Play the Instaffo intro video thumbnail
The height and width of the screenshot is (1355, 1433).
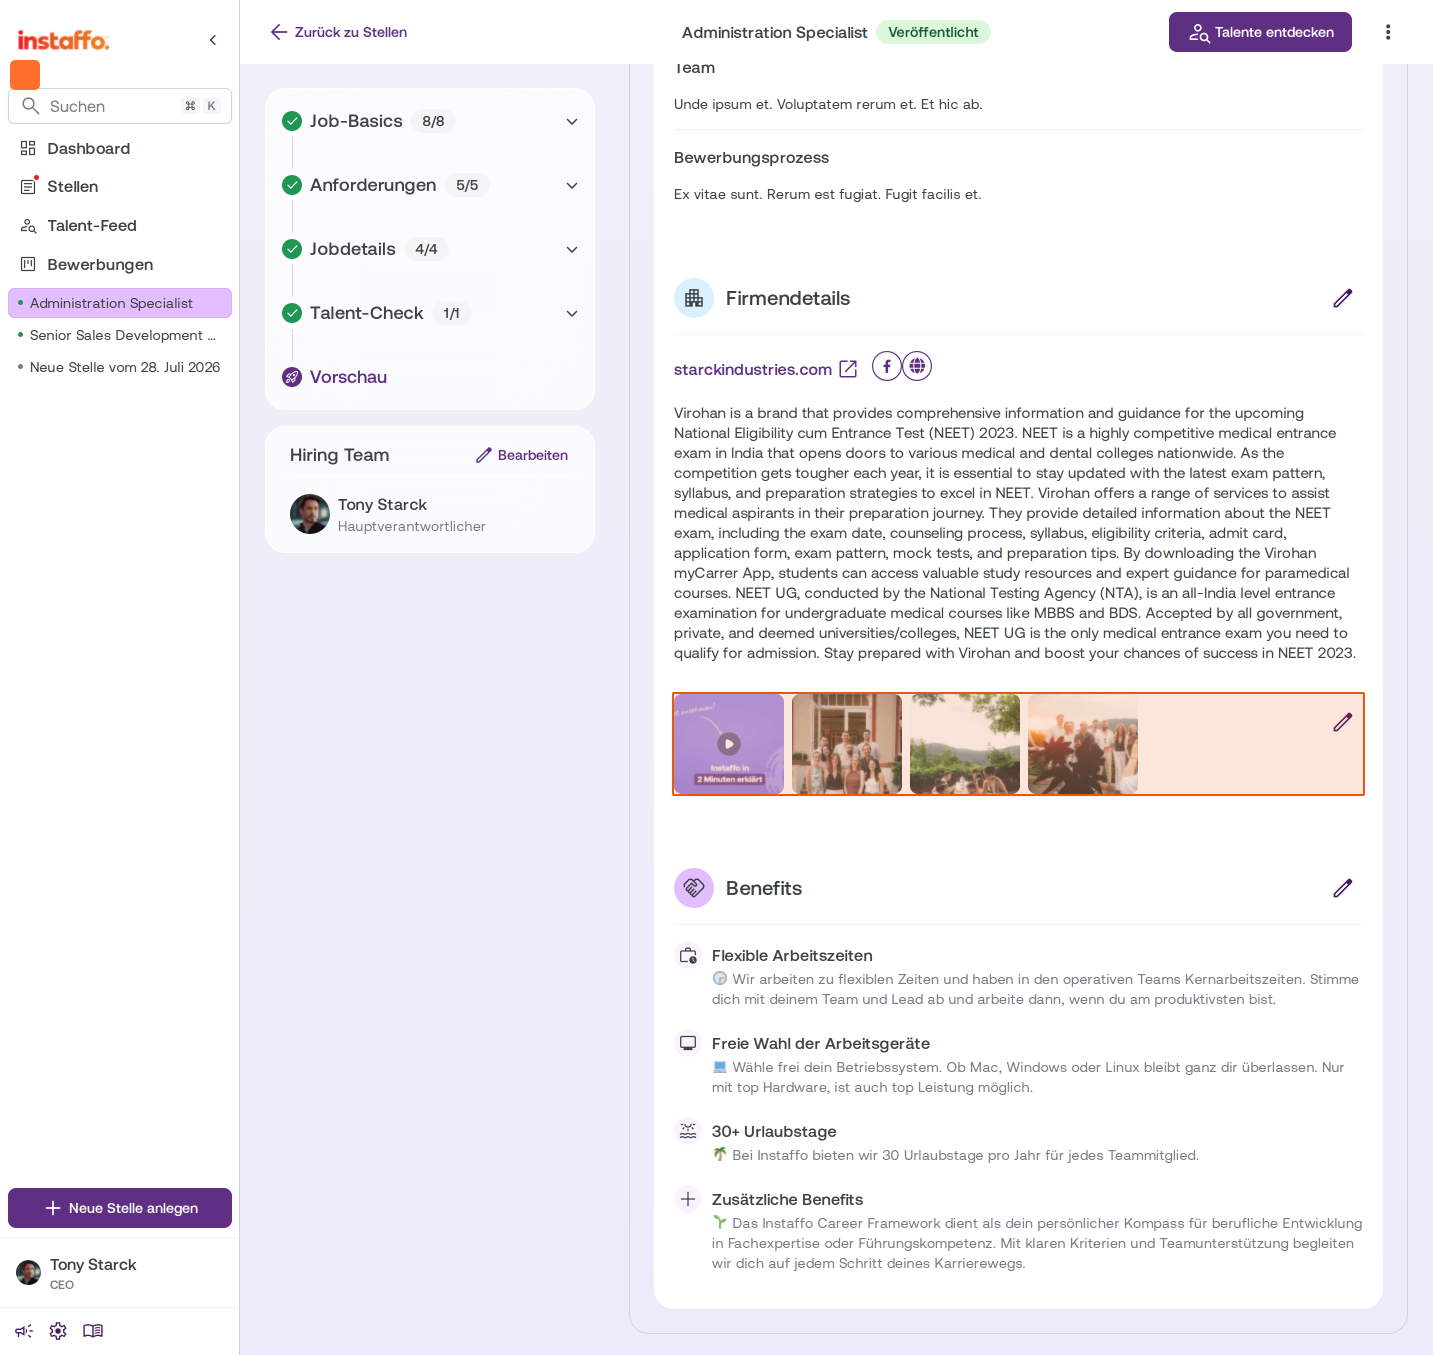coord(729,744)
